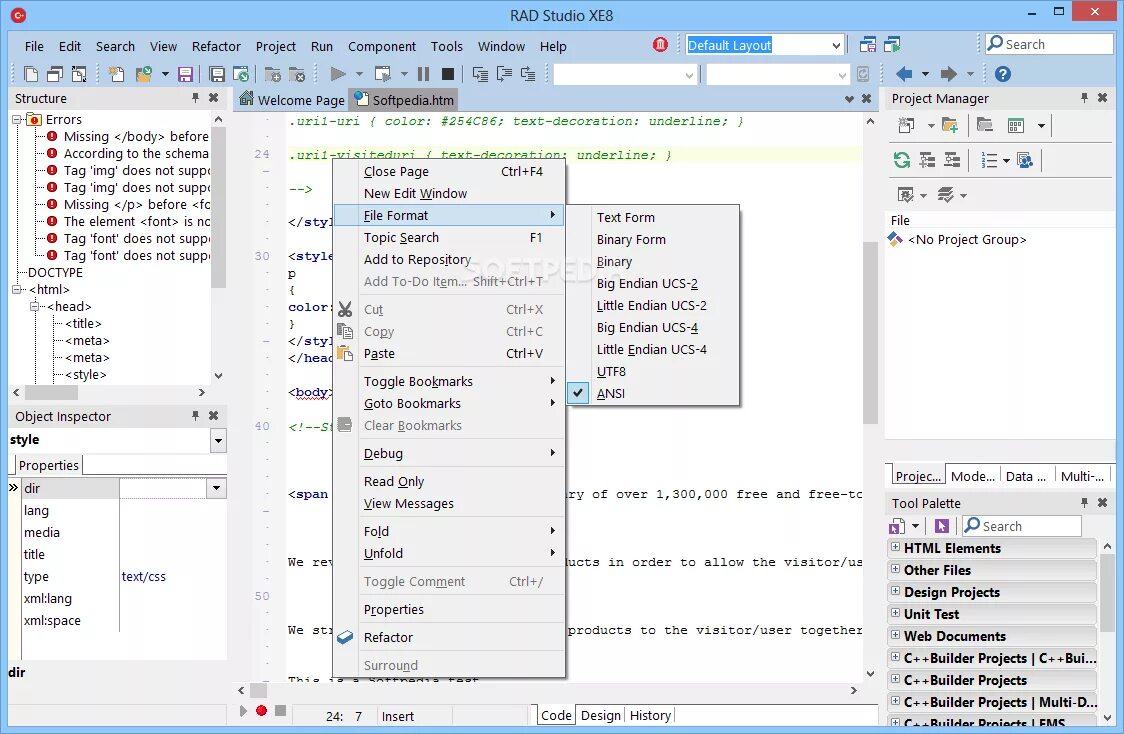Open the Component menu

click(x=381, y=46)
